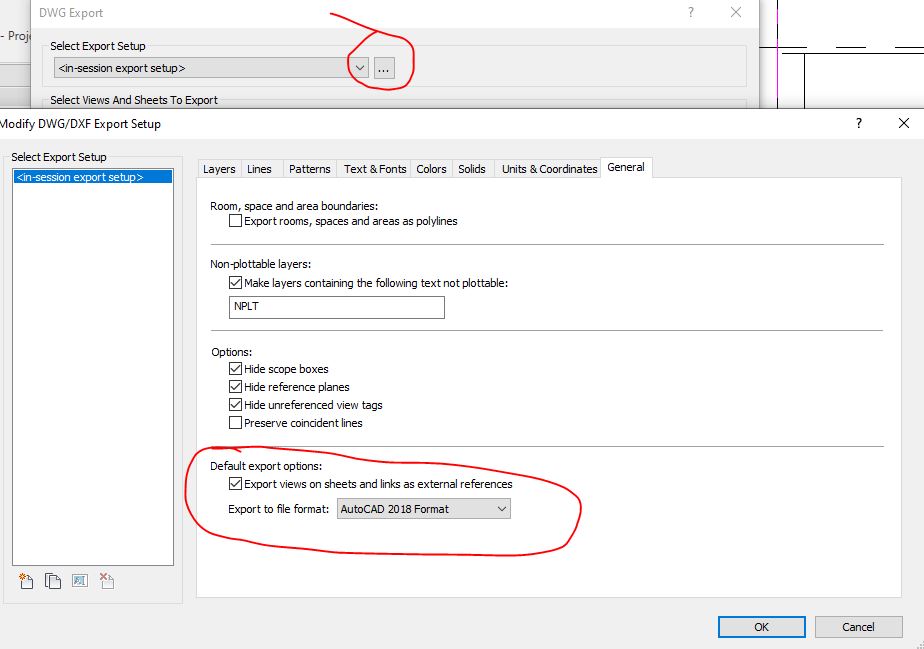Toggle Make layers not plottable checkbox
The height and width of the screenshot is (649, 924).
tap(235, 283)
